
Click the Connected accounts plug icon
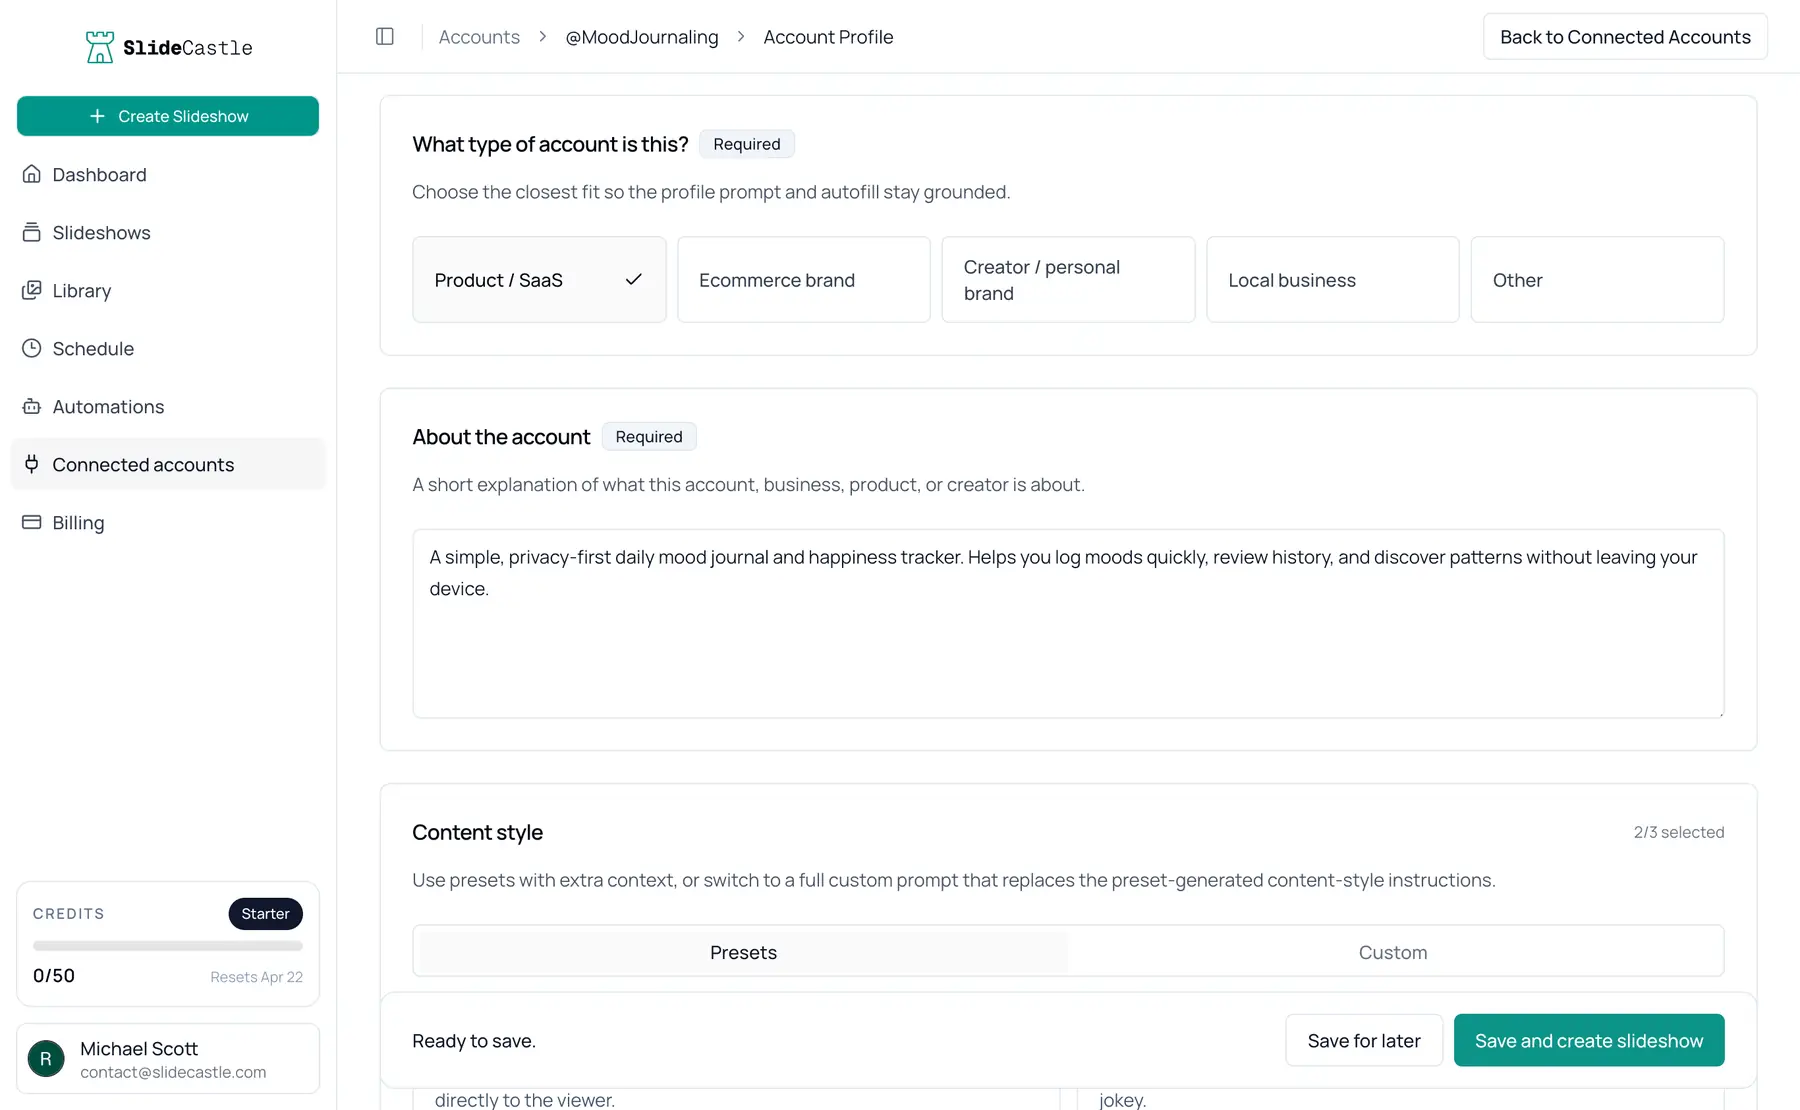(x=32, y=465)
